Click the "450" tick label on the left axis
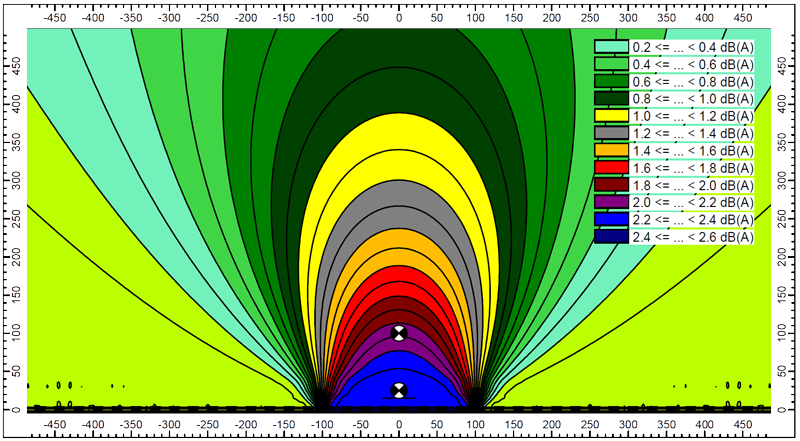The height and width of the screenshot is (441, 800). [15, 64]
